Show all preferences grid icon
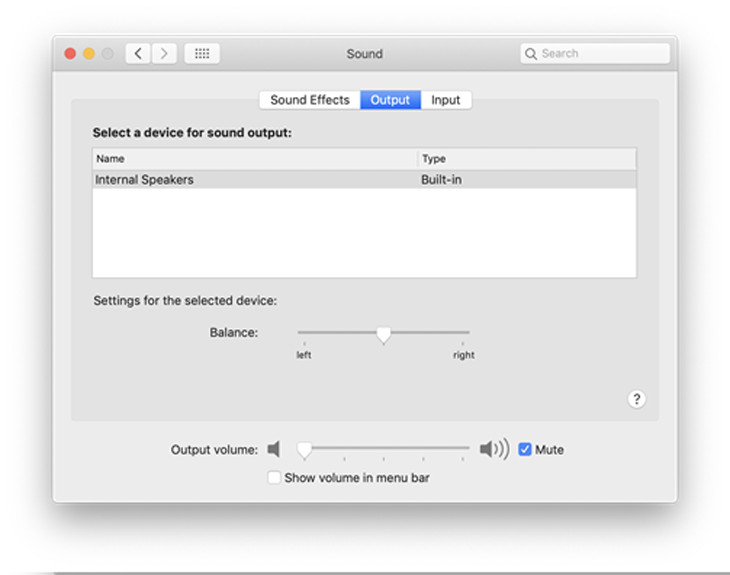Viewport: 730px width, 575px height. point(202,54)
